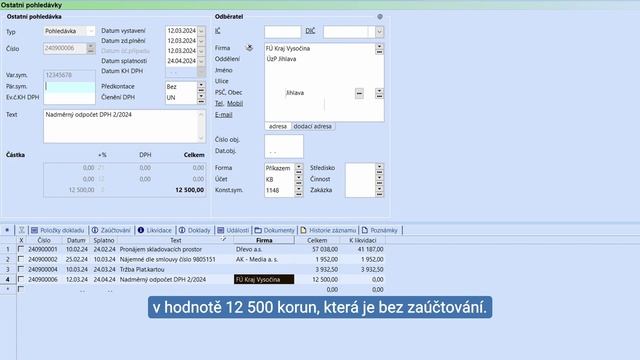Screen dimensions: 640x360
Task: Tick the checkbox for row 240900002
Action: 21,259
